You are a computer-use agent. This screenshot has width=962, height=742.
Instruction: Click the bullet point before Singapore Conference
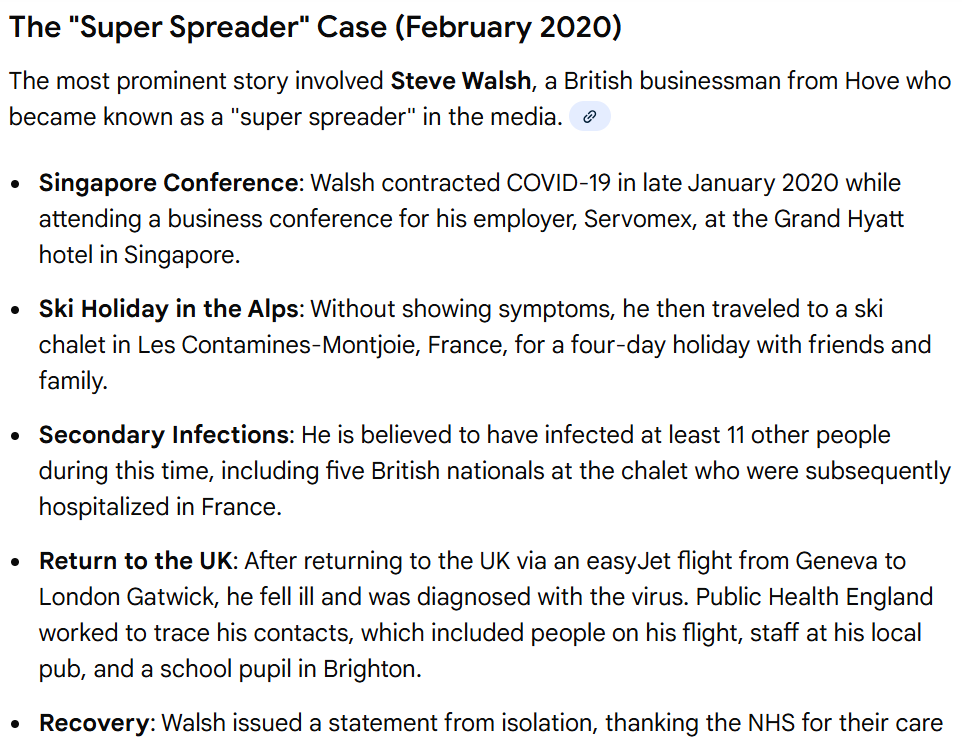coord(15,185)
